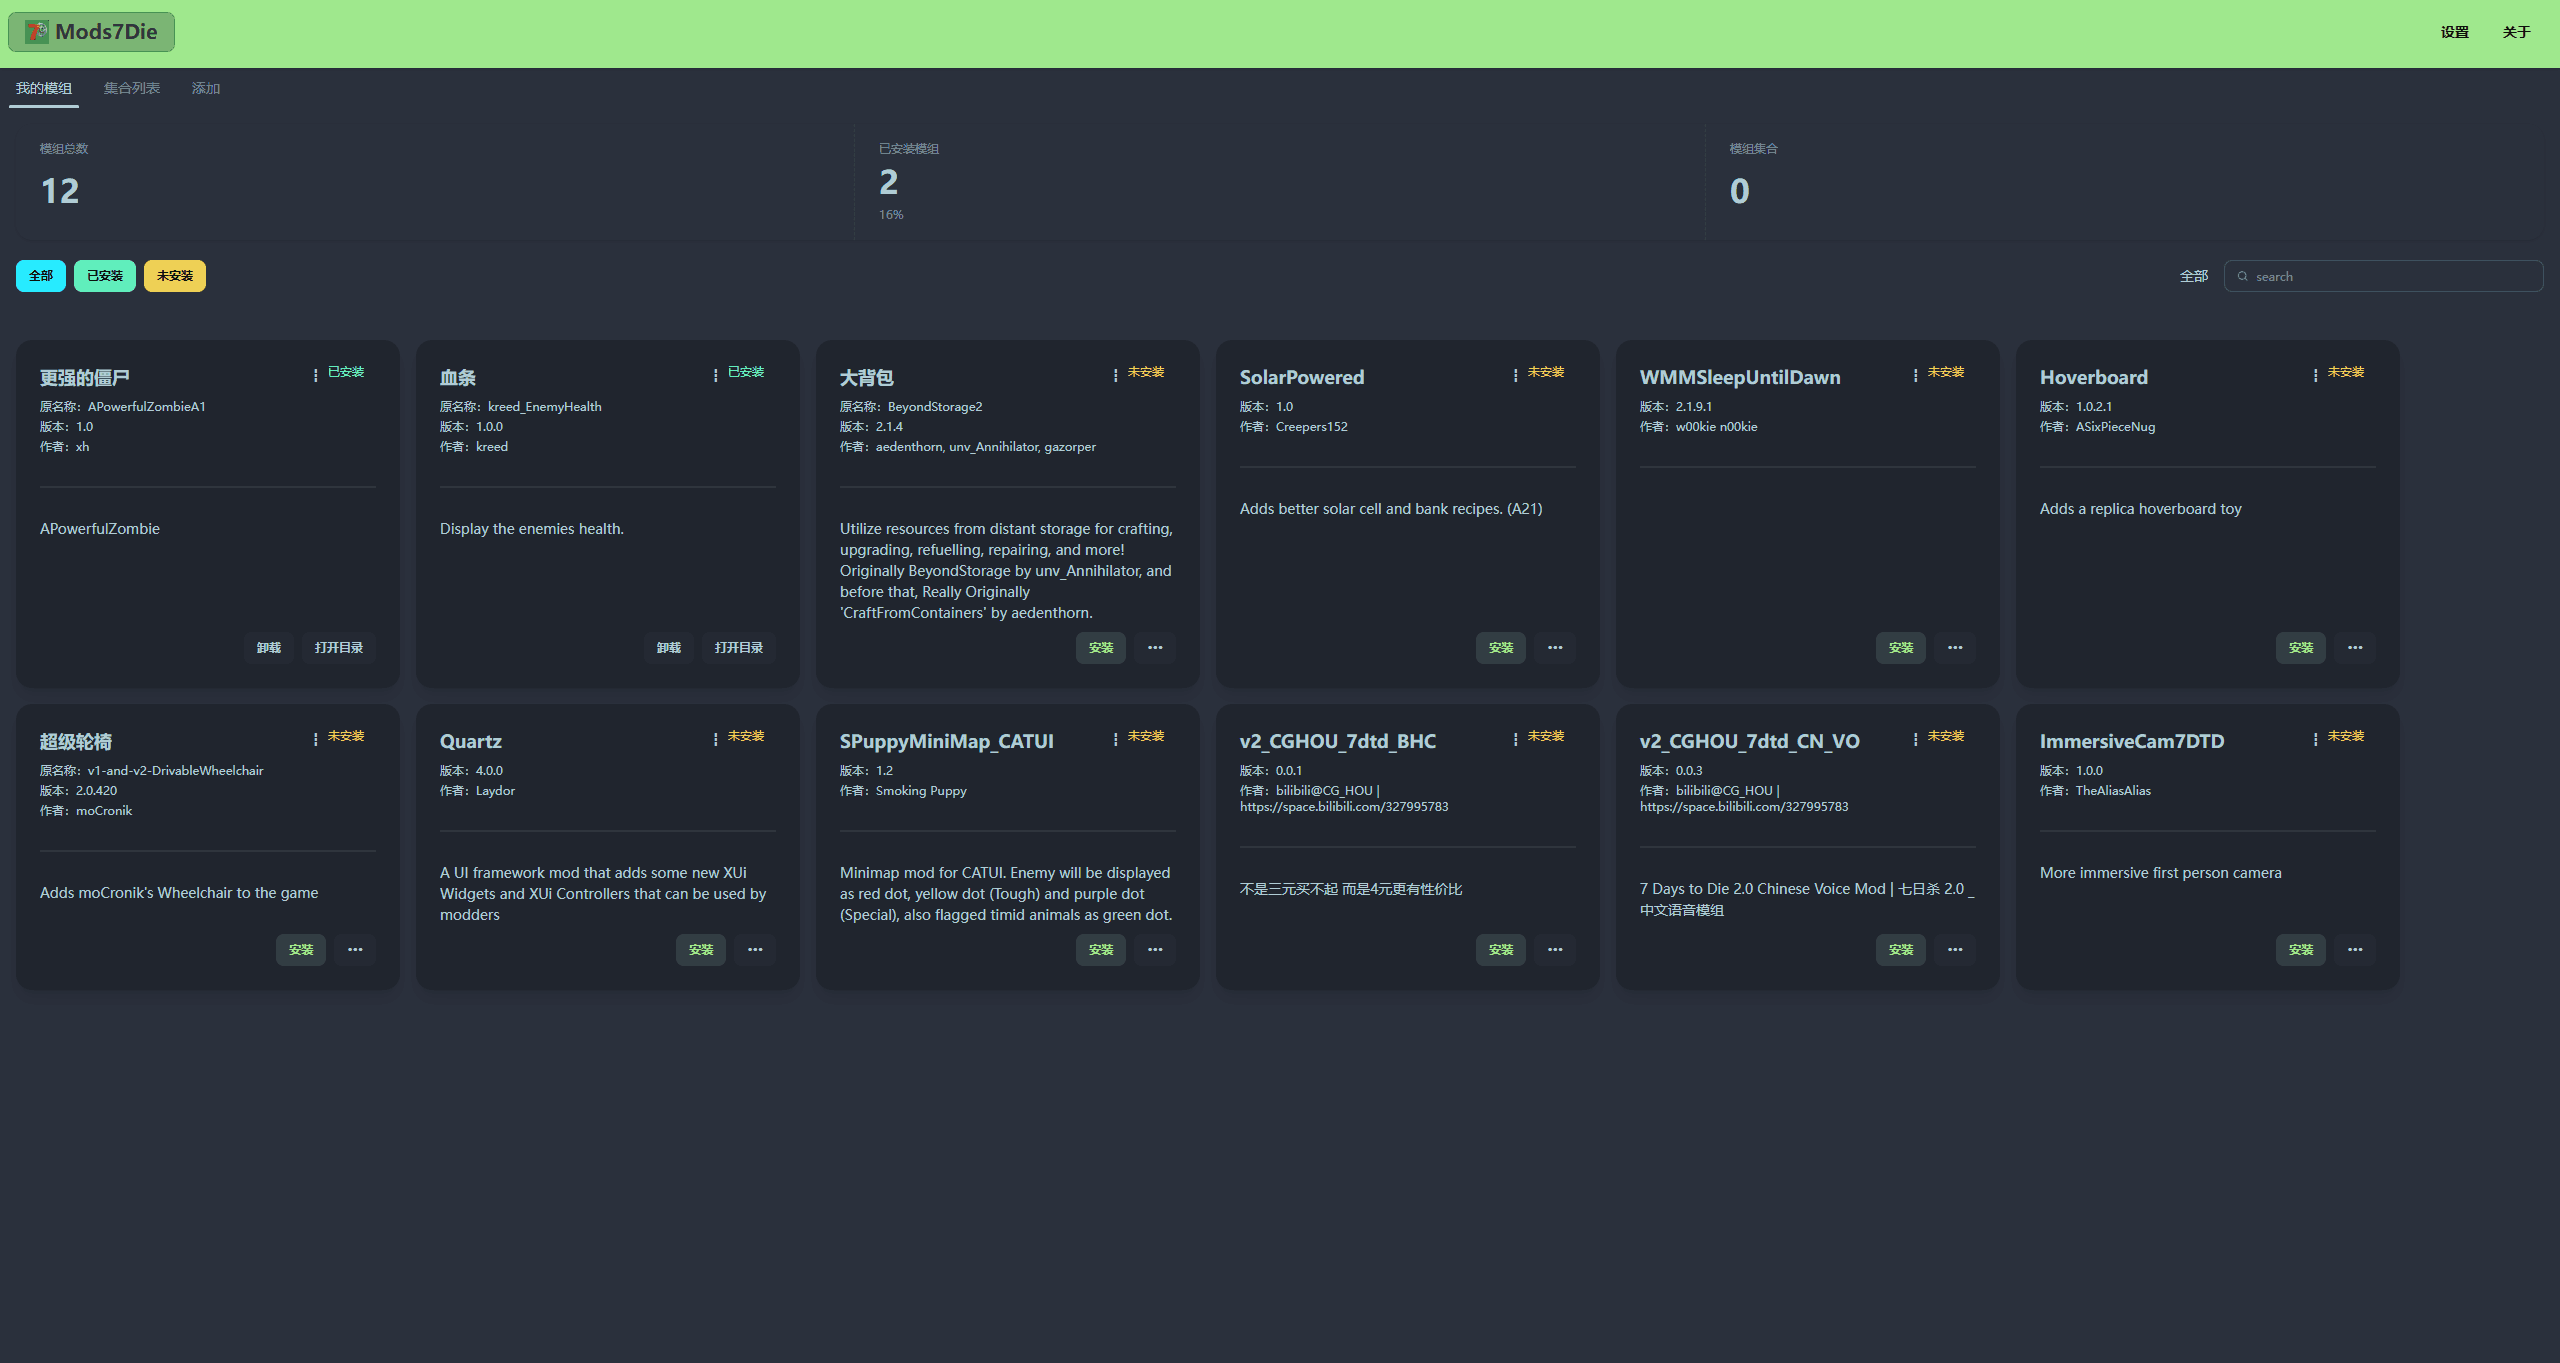Open vertical dots menu on Hoverboard card

[x=2315, y=375]
